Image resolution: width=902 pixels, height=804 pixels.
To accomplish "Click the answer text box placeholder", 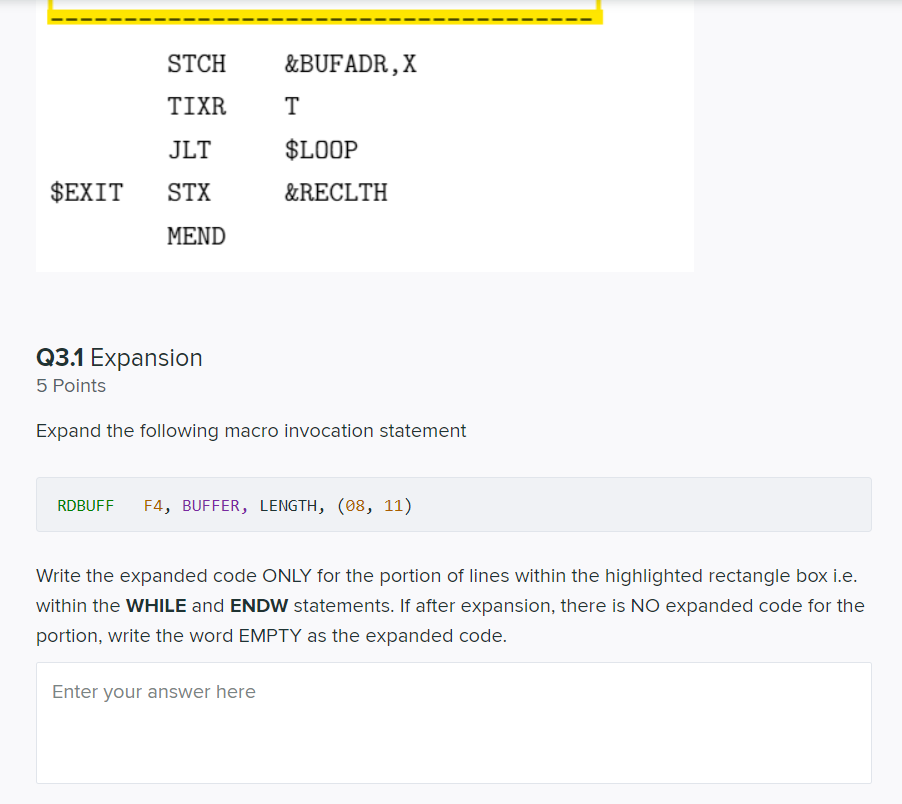I will (153, 691).
